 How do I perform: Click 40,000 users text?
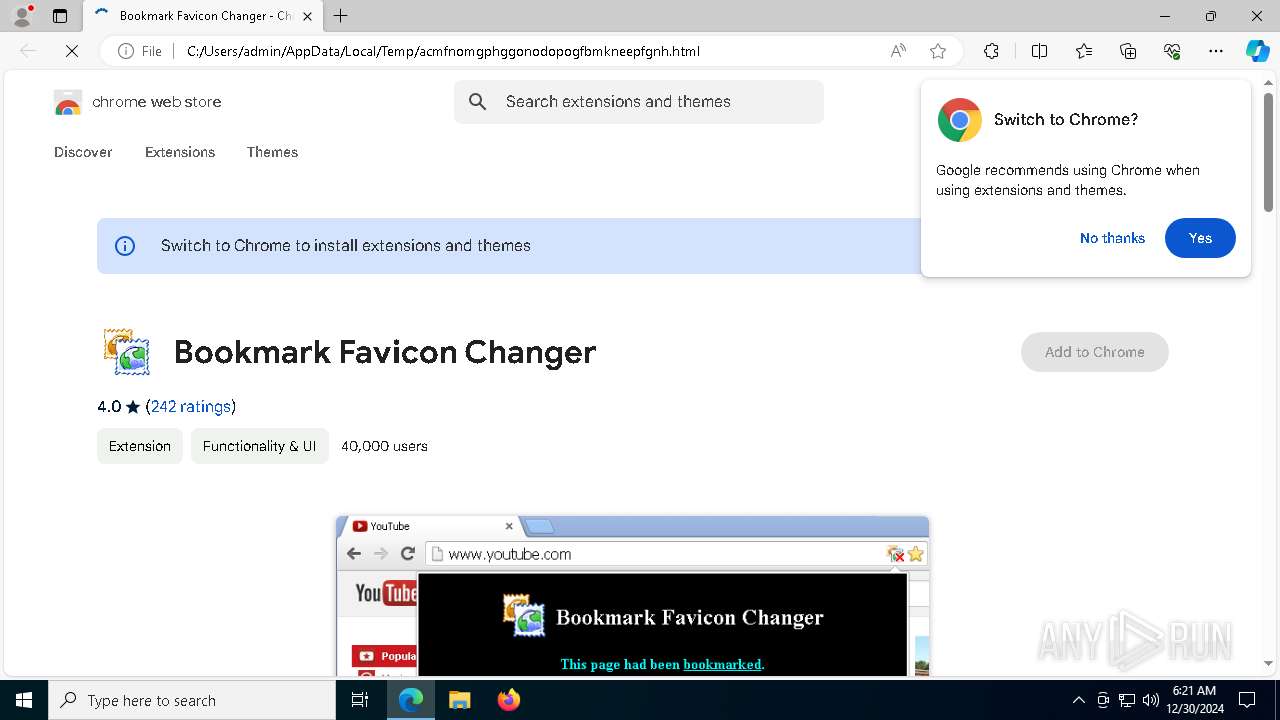click(x=384, y=446)
